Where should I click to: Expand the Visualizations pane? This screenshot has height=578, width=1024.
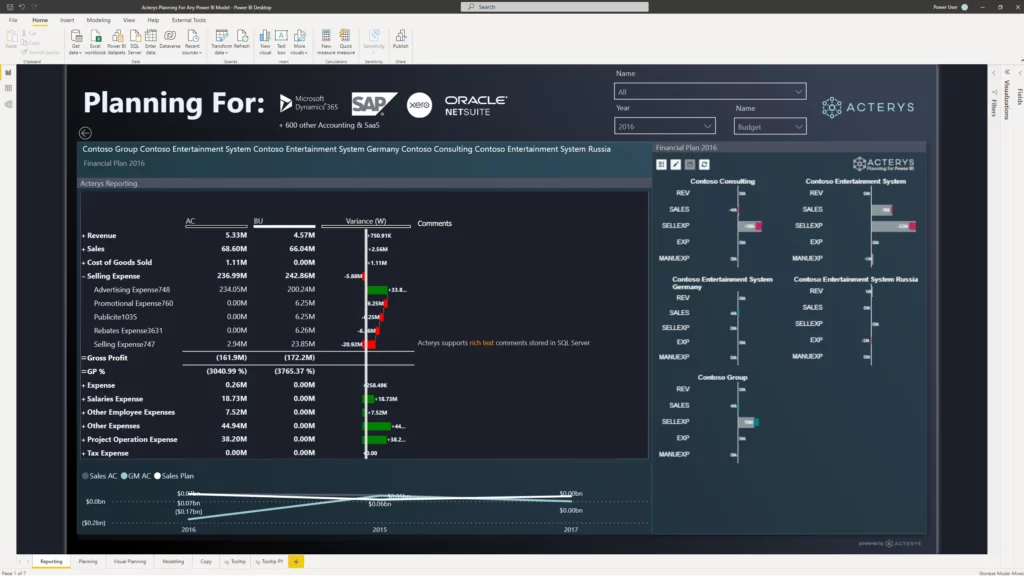tap(1007, 72)
